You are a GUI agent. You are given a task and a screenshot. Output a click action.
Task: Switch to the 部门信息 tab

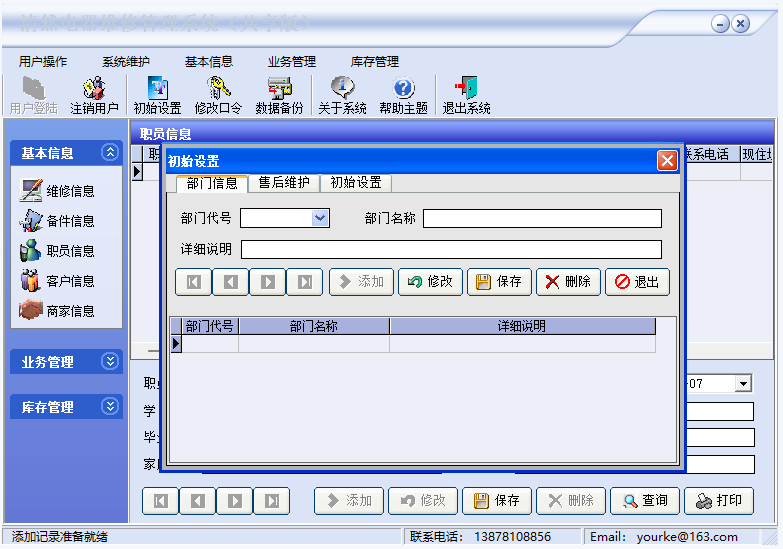point(212,183)
